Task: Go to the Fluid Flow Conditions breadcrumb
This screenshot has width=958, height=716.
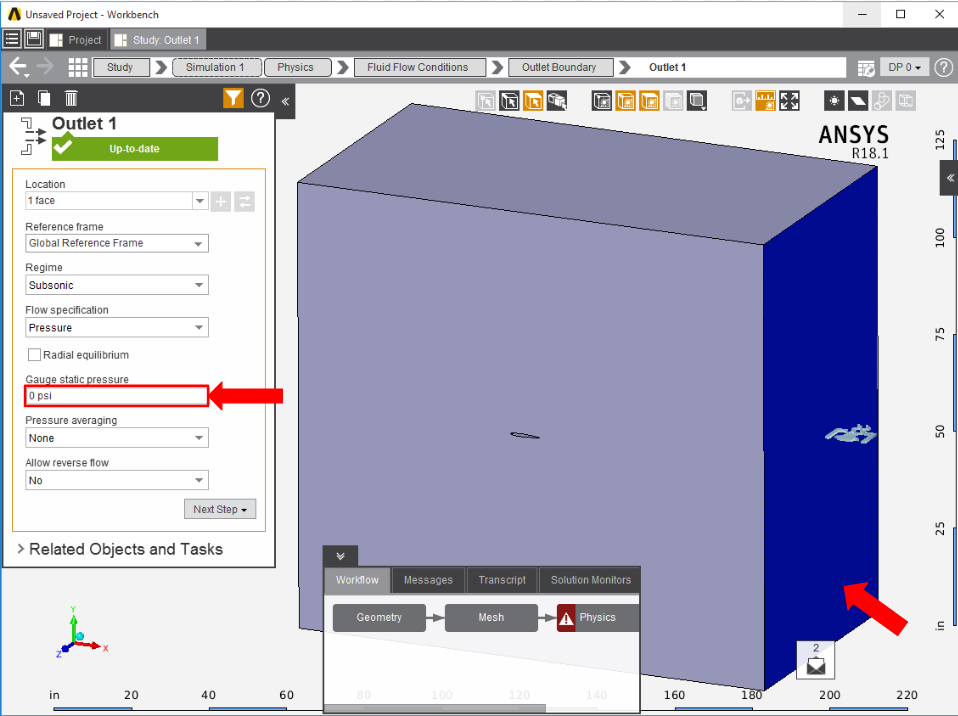Action: pyautogui.click(x=420, y=67)
